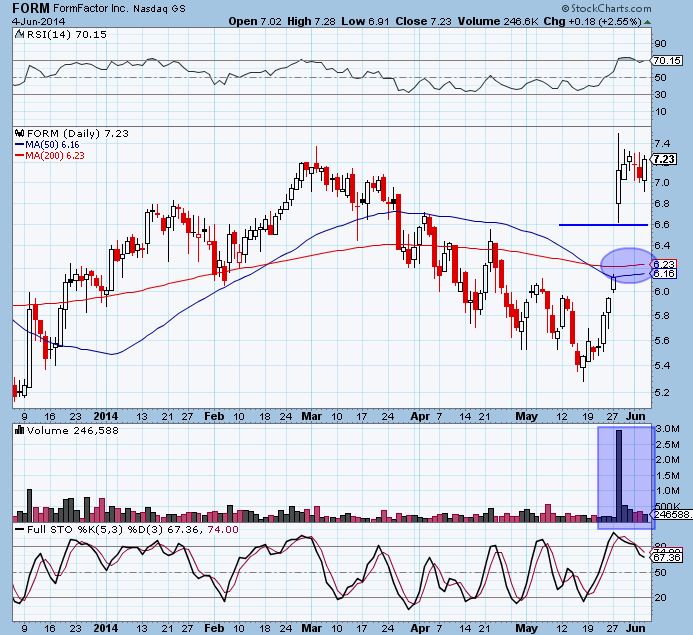The width and height of the screenshot is (693, 635).
Task: Click the Jun label on bottom stochastic axis
Action: [636, 627]
